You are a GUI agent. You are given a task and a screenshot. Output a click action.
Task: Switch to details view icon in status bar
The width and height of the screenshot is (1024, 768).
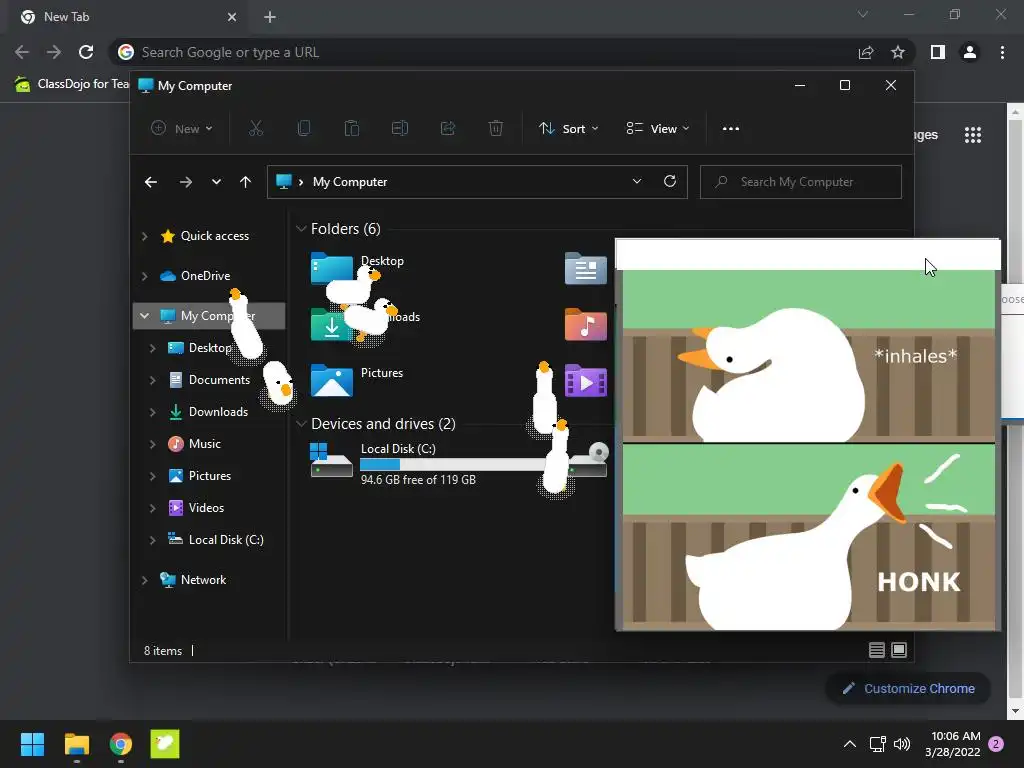[876, 650]
